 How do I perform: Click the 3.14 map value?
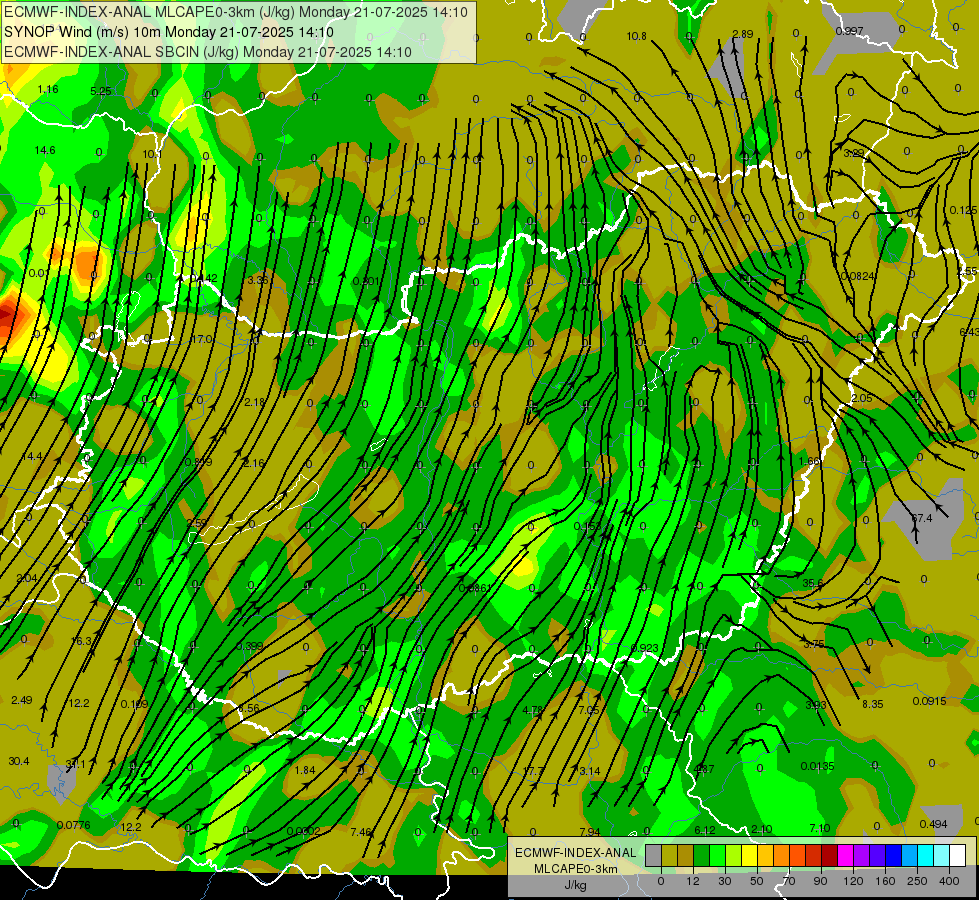[589, 771]
